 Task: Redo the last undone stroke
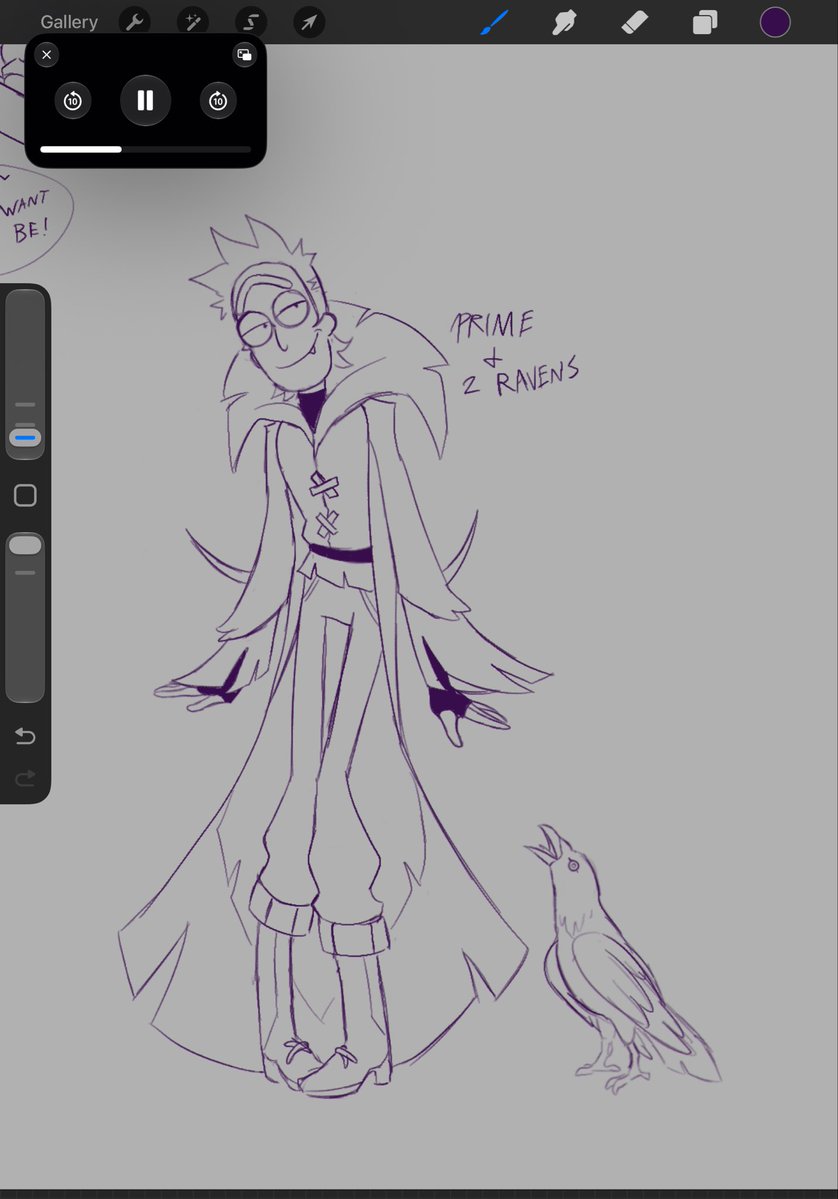[x=25, y=778]
